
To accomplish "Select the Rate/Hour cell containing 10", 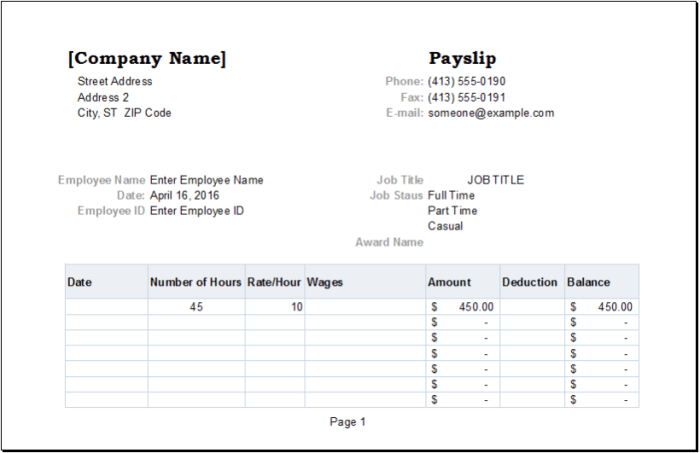I will [x=275, y=307].
